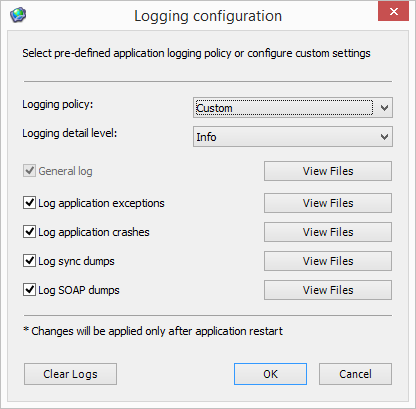Turn off Log sync dumps checkbox
The height and width of the screenshot is (409, 416).
coord(29,261)
